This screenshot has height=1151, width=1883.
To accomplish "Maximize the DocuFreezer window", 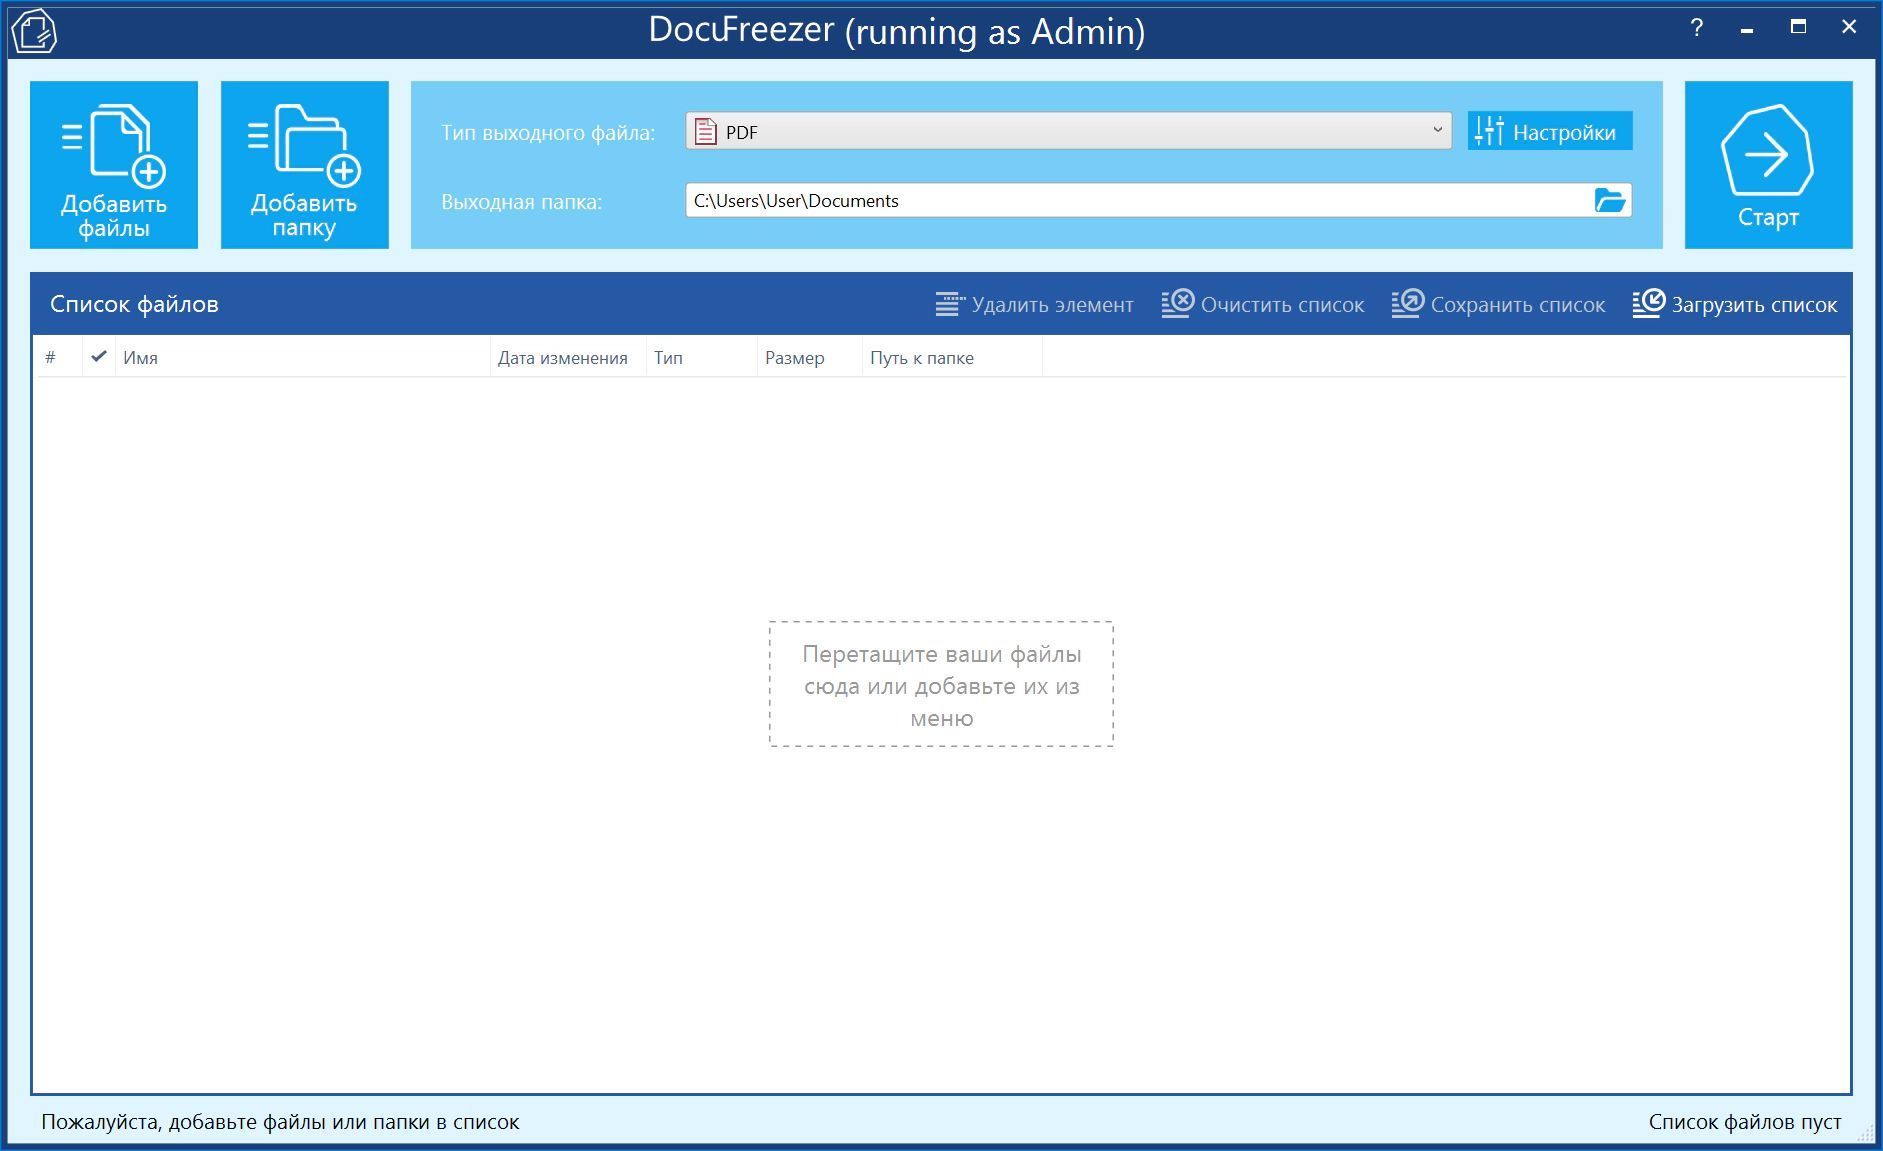I will click(1798, 28).
